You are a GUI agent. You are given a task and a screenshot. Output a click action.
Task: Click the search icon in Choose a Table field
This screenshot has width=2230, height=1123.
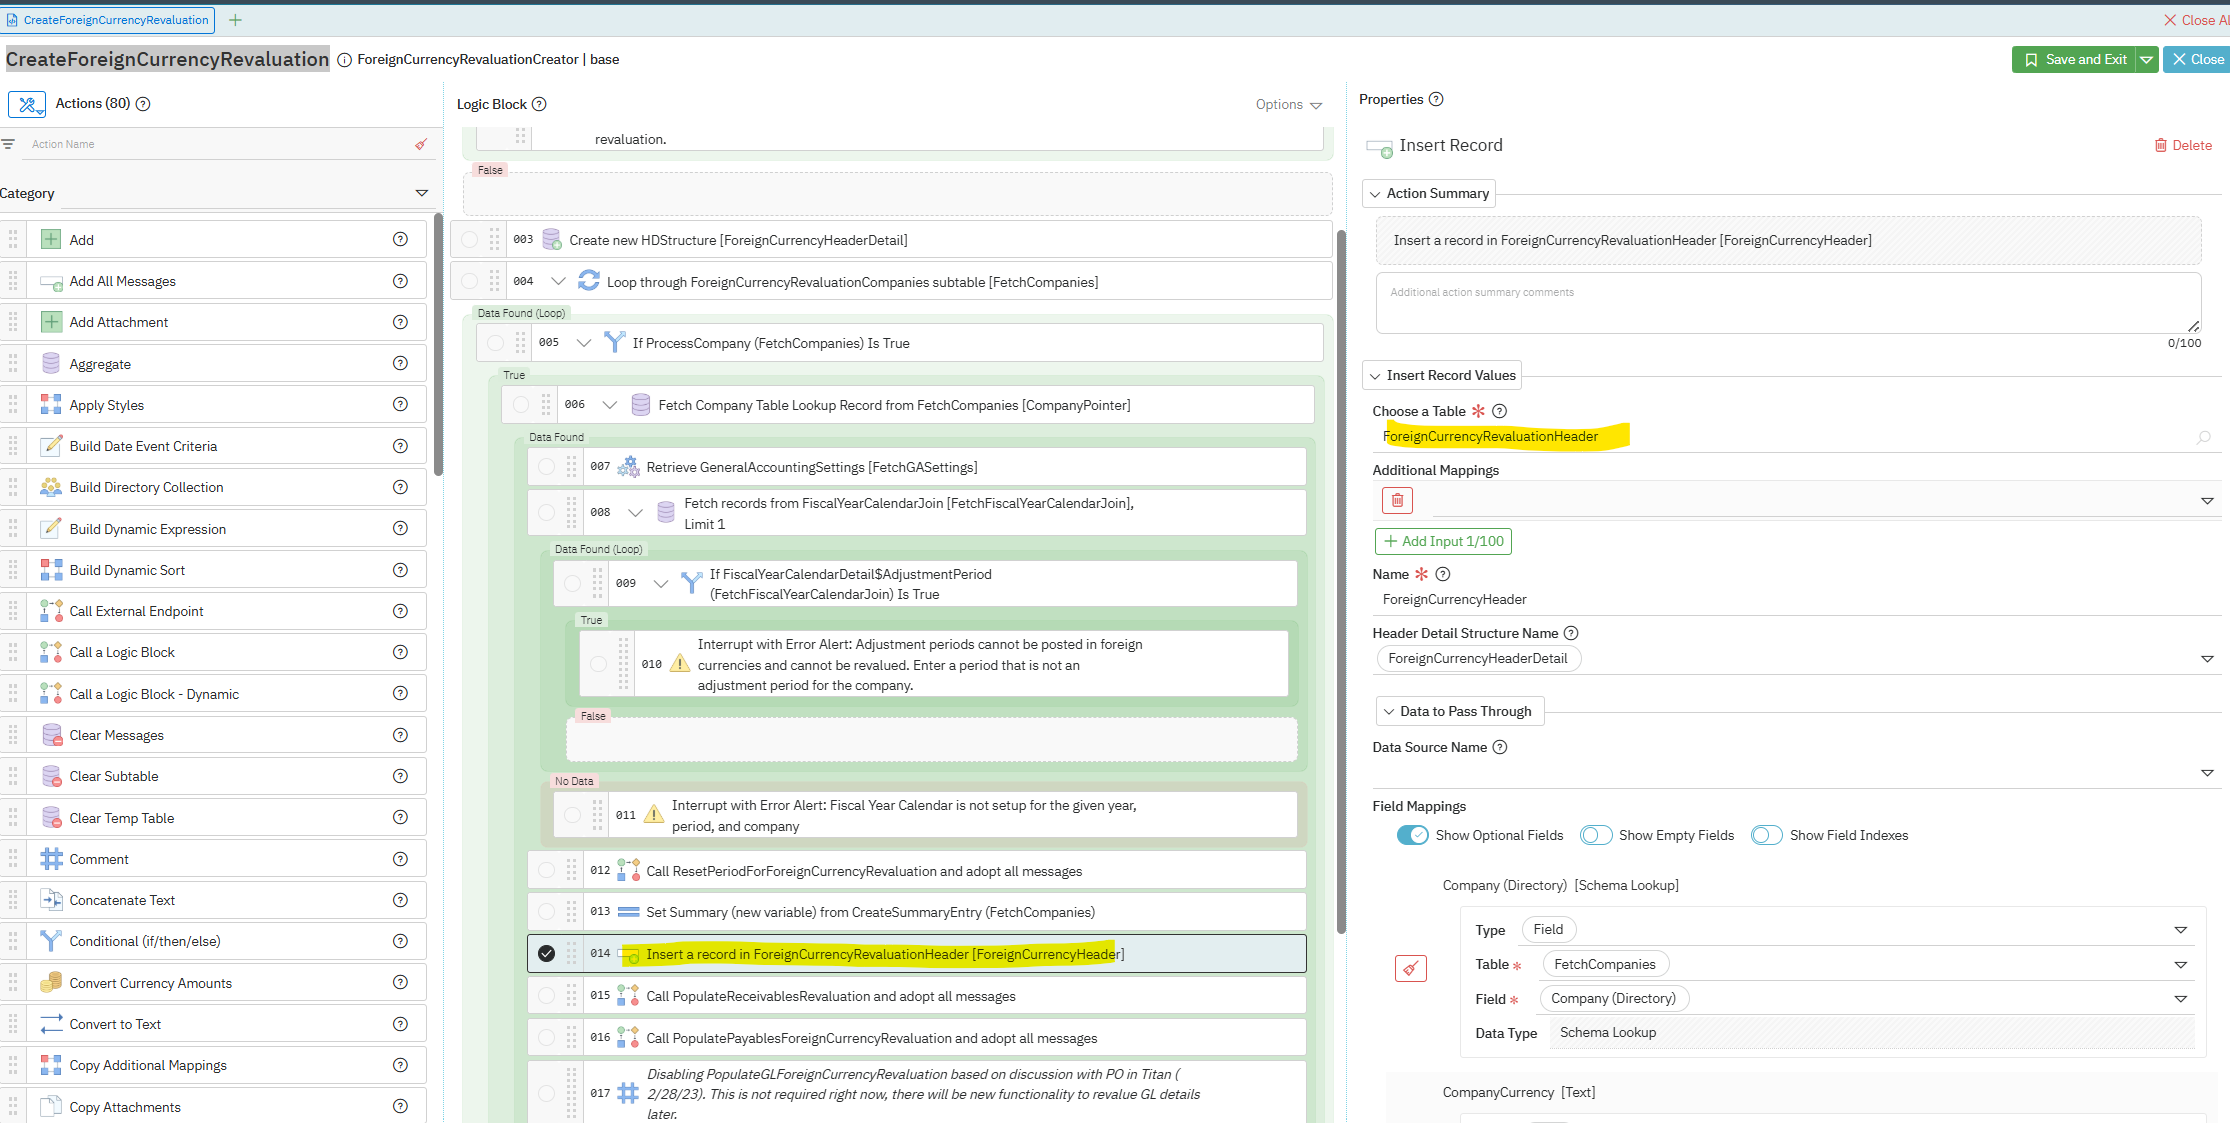pyautogui.click(x=2203, y=437)
